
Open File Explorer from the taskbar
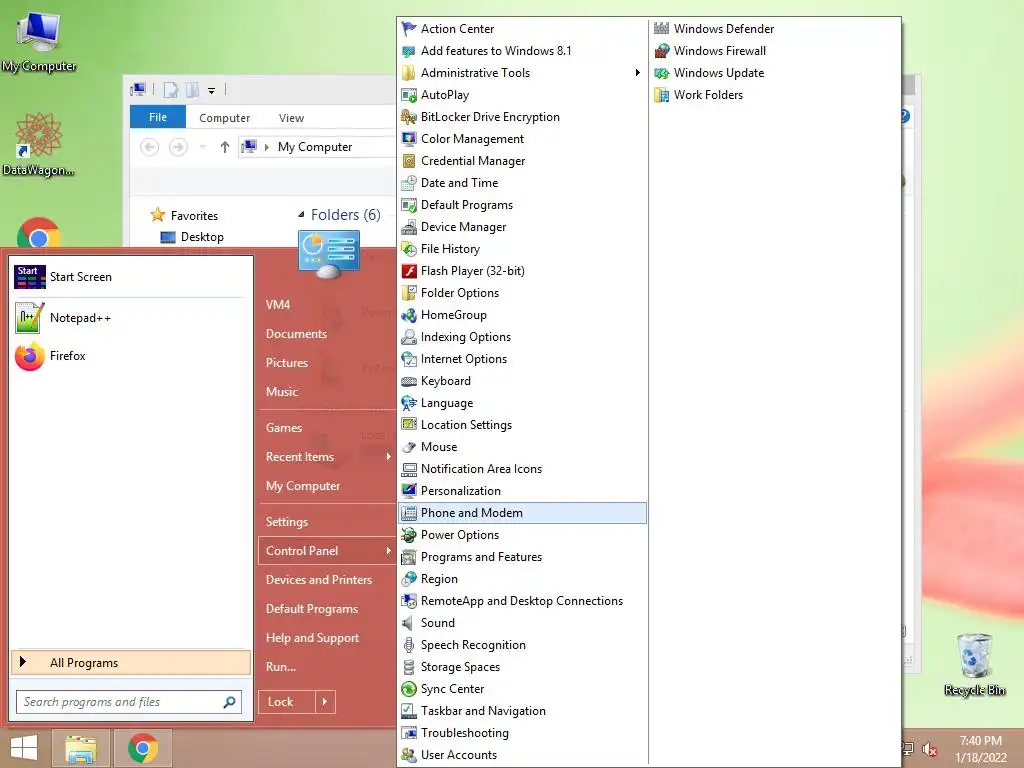(x=81, y=748)
